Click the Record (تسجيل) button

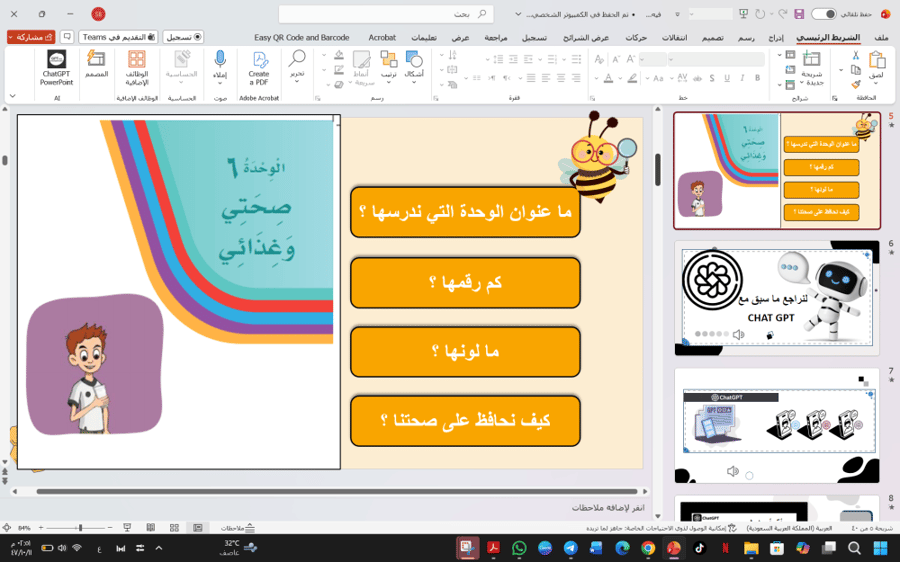pyautogui.click(x=183, y=37)
